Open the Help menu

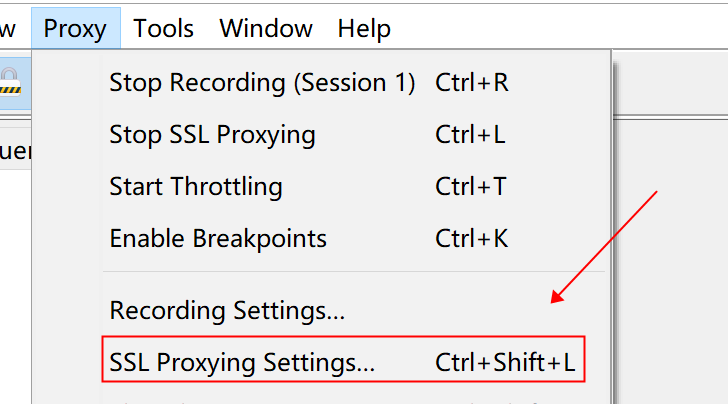coord(364,28)
